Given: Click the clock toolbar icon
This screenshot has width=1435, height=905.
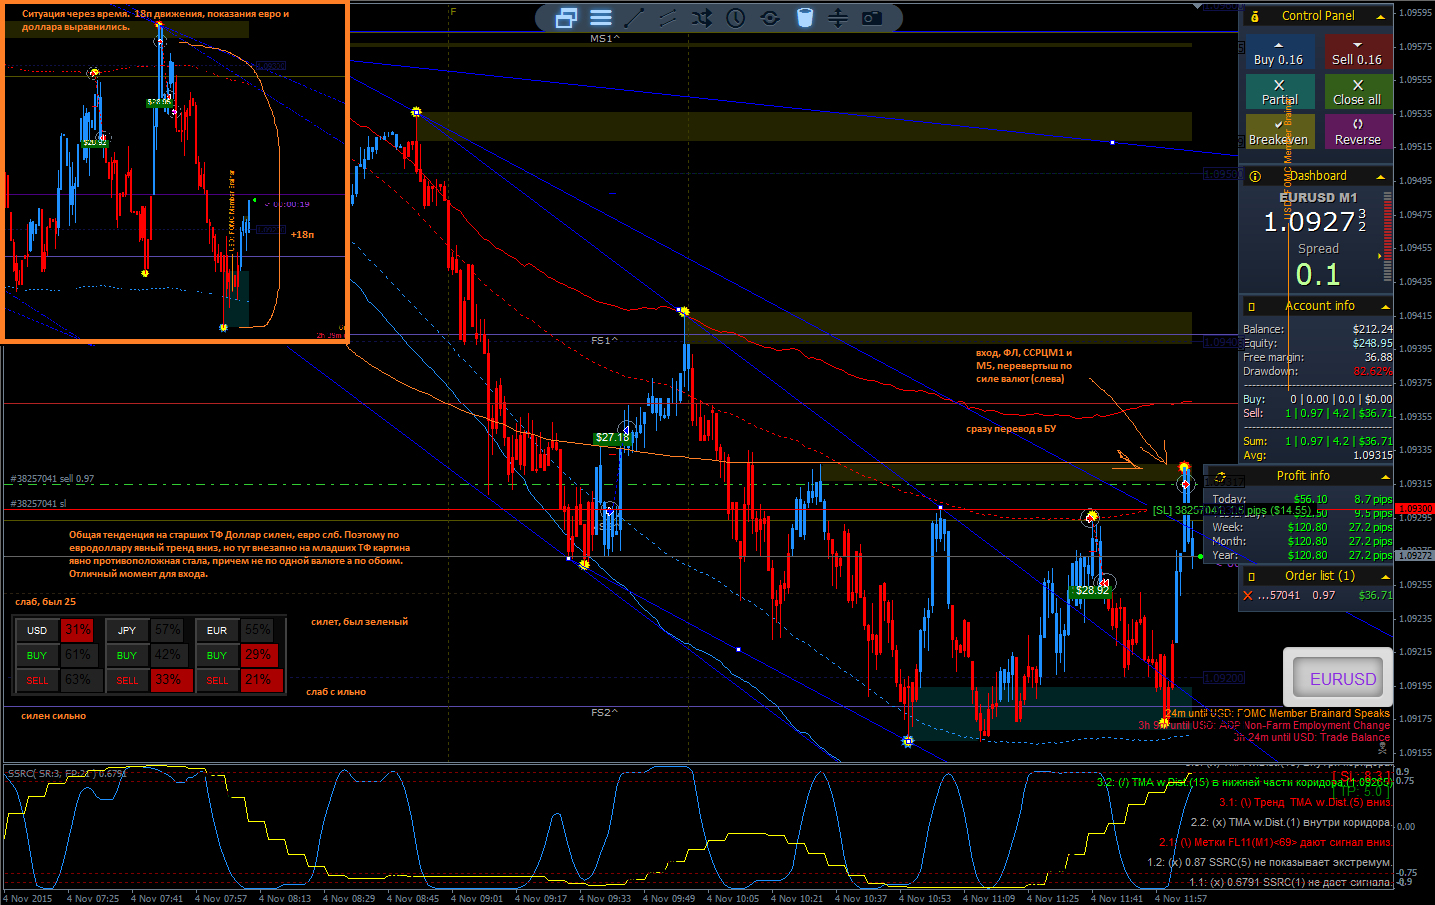Looking at the screenshot, I should (736, 18).
